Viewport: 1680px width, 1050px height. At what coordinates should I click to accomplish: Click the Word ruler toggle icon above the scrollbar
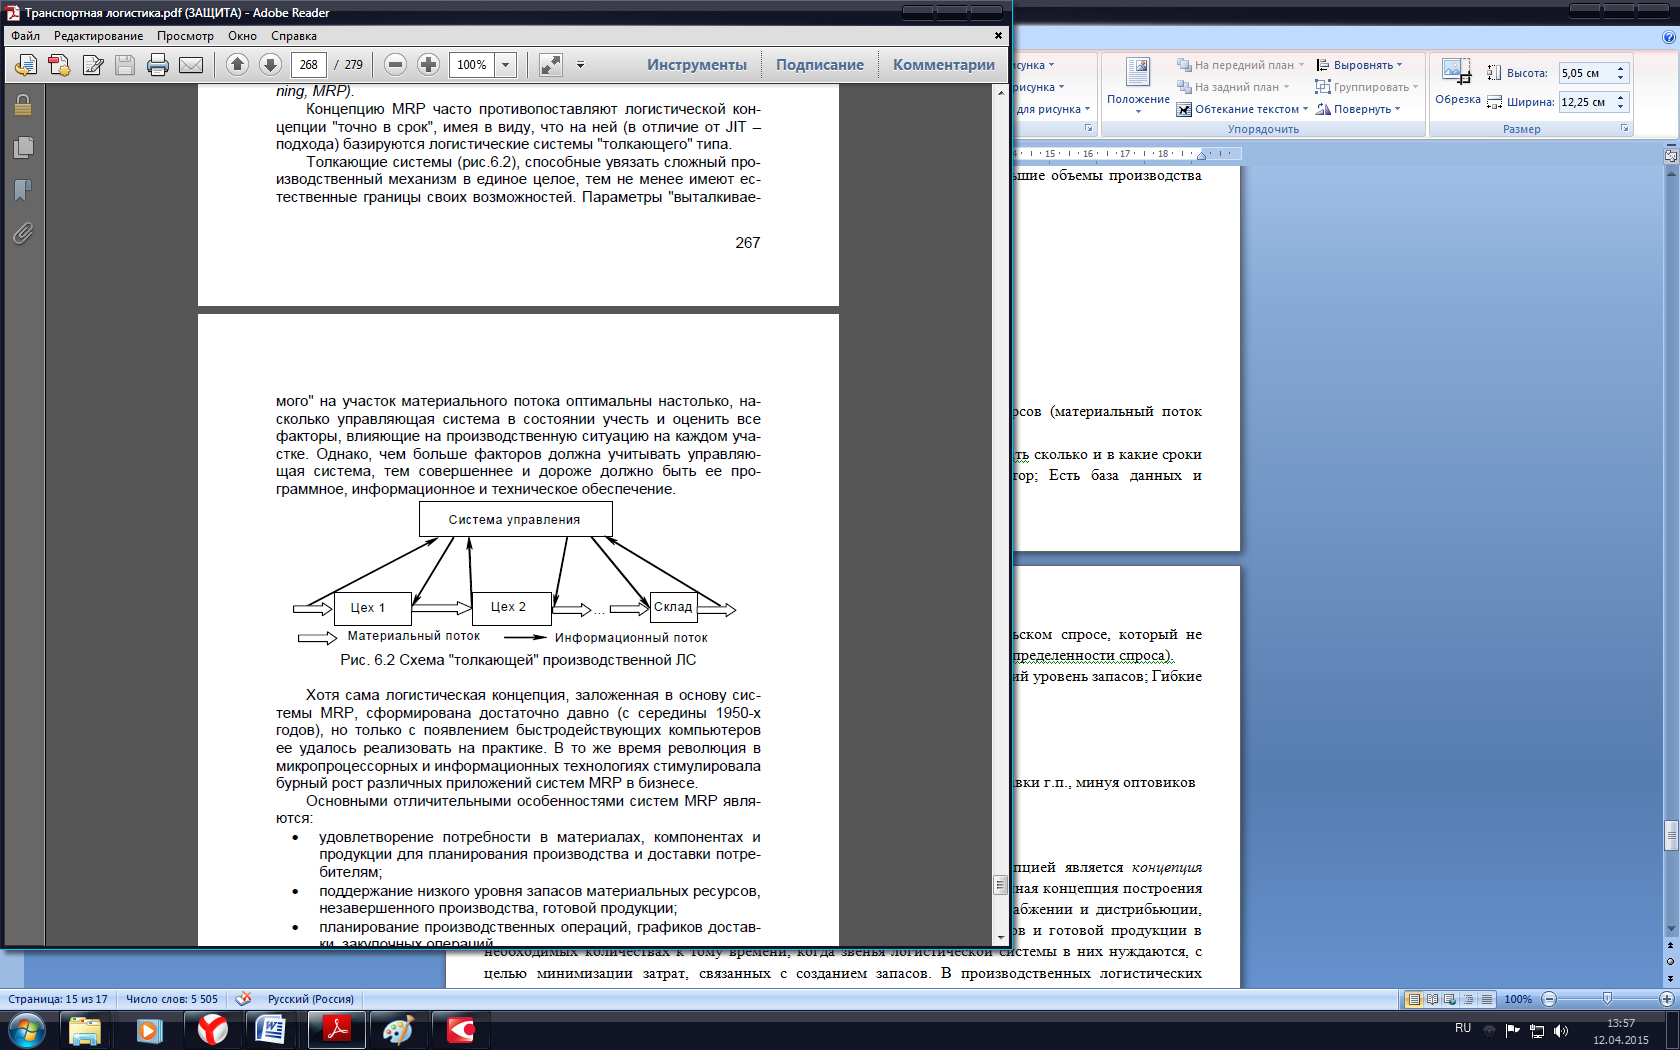[1670, 155]
